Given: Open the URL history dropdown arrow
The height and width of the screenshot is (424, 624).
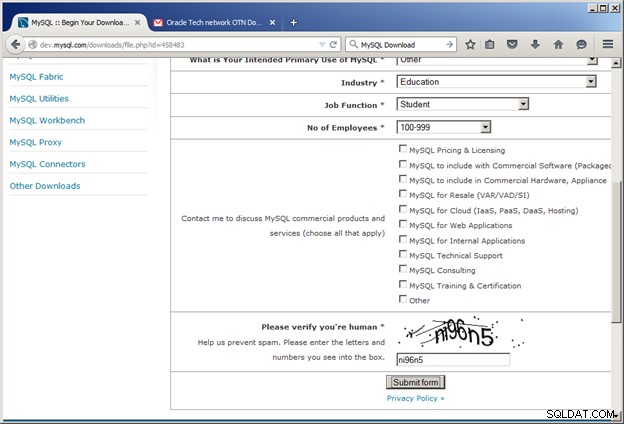Looking at the screenshot, I should [x=322, y=45].
